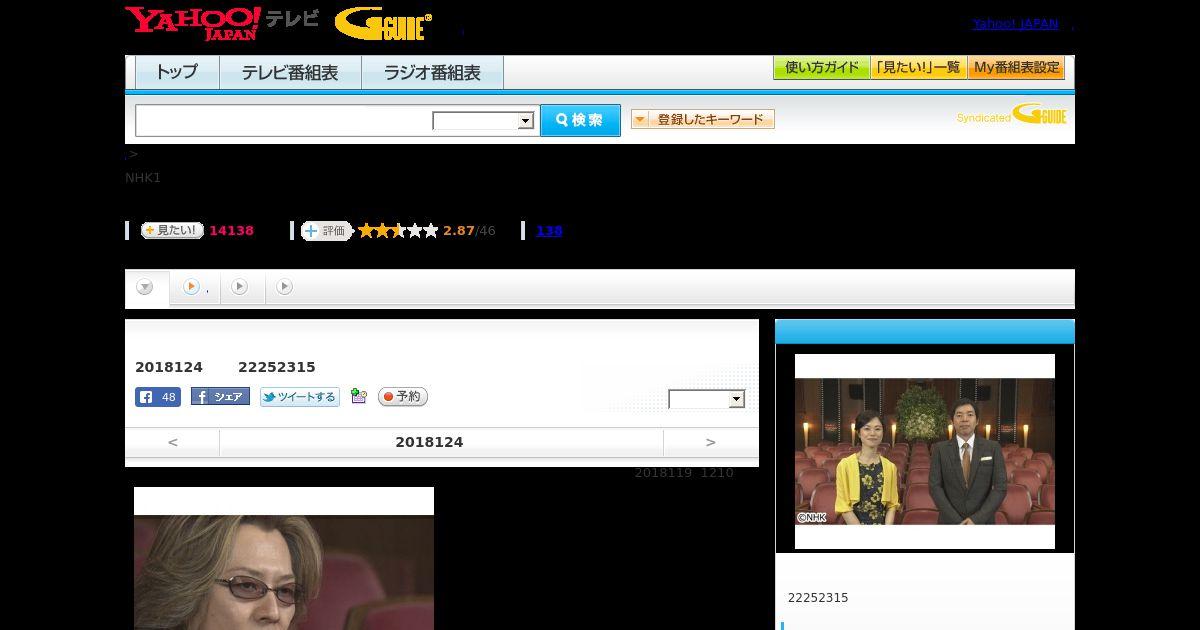Go to next date with > arrow
Image resolution: width=1200 pixels, height=630 pixels.
click(711, 442)
